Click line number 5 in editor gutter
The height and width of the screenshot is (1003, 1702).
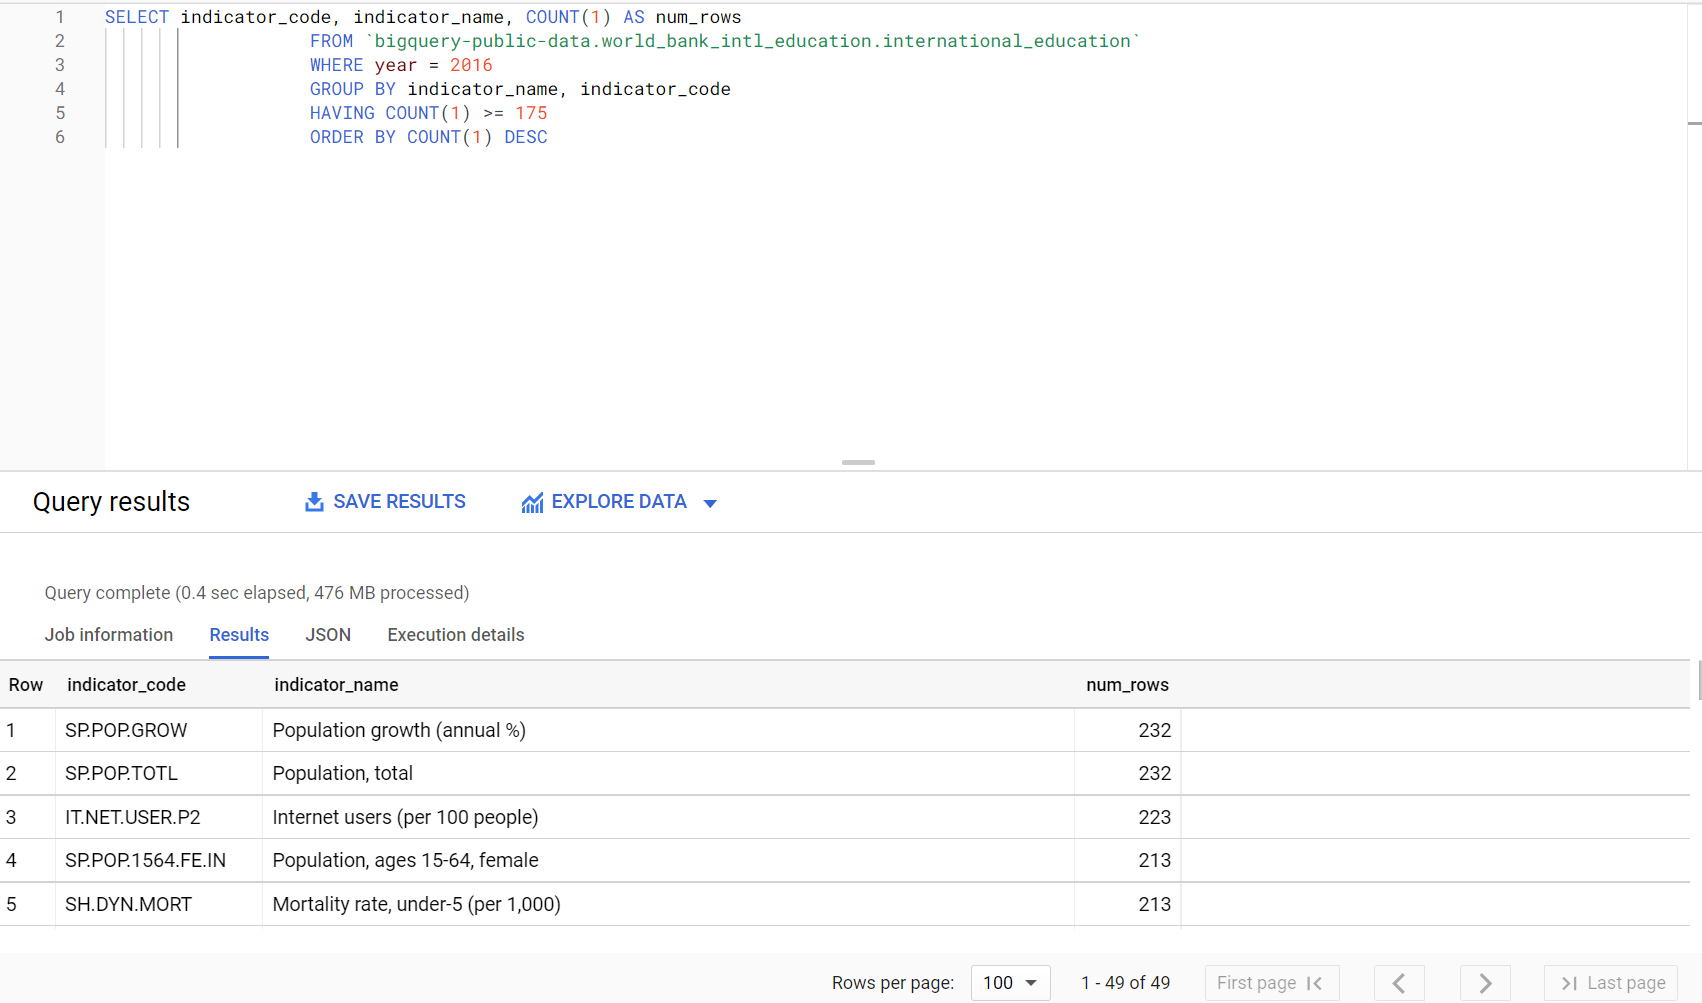pyautogui.click(x=60, y=113)
